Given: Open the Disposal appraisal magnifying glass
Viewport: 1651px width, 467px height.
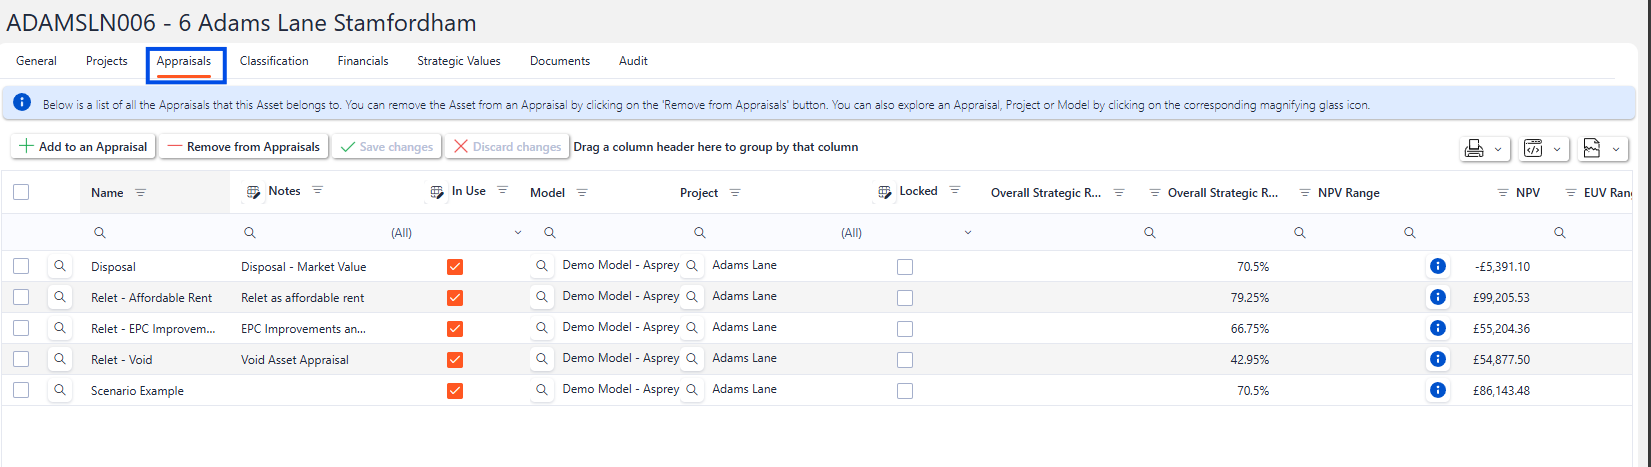Looking at the screenshot, I should (x=60, y=266).
